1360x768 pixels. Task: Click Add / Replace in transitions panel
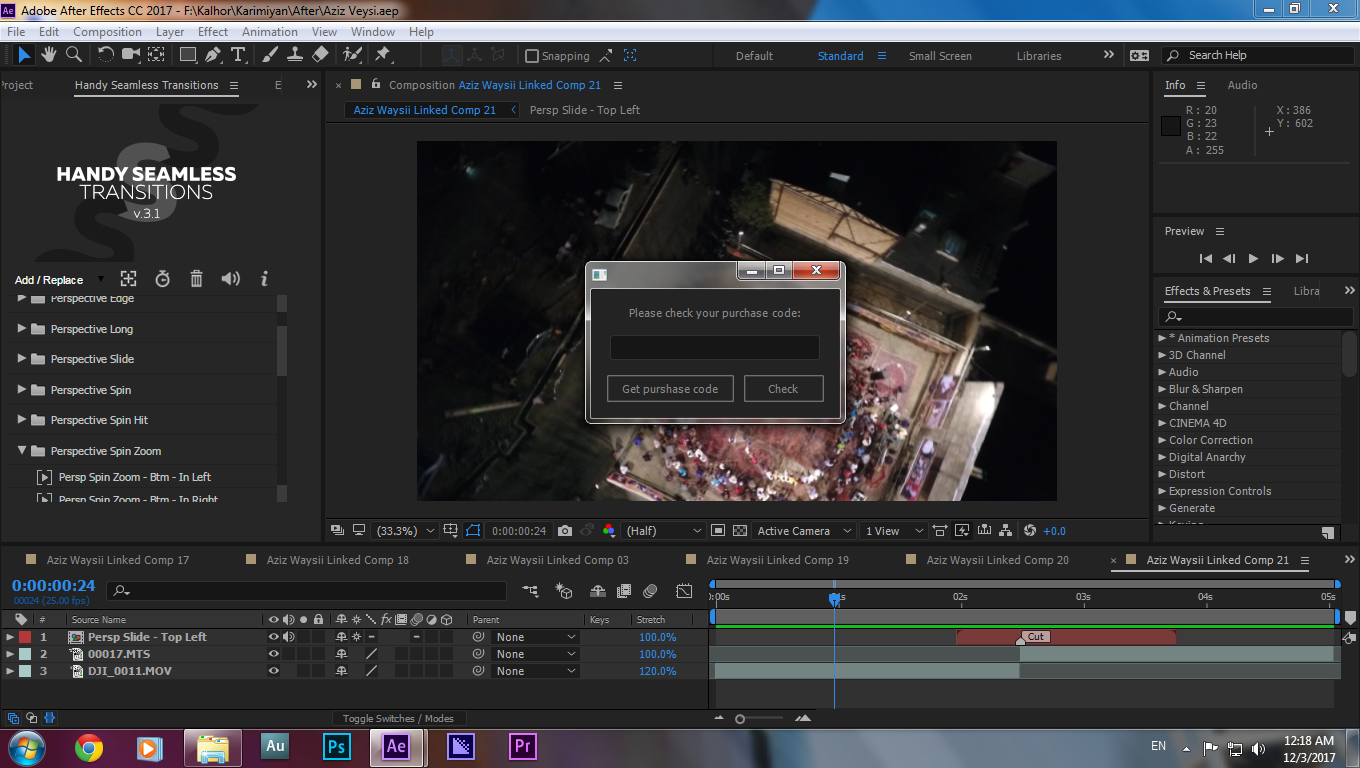[49, 280]
